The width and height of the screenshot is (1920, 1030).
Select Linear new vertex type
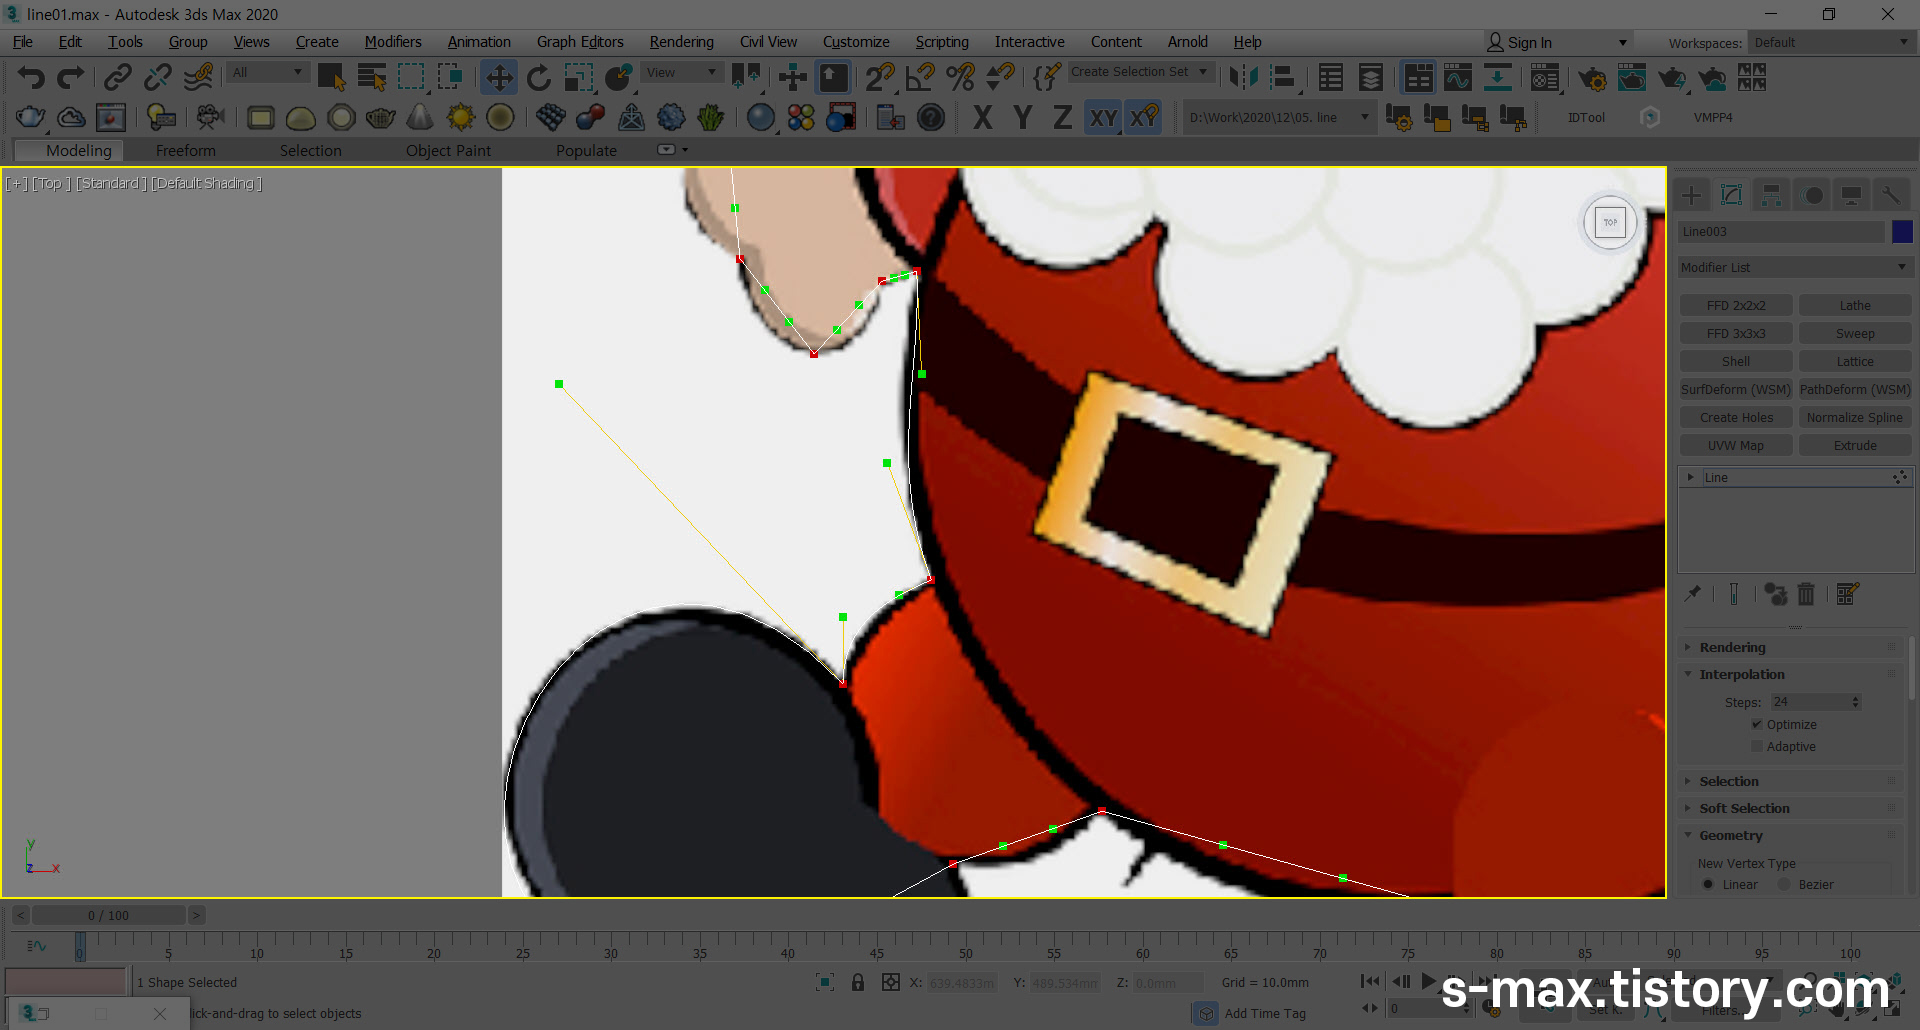(x=1708, y=884)
